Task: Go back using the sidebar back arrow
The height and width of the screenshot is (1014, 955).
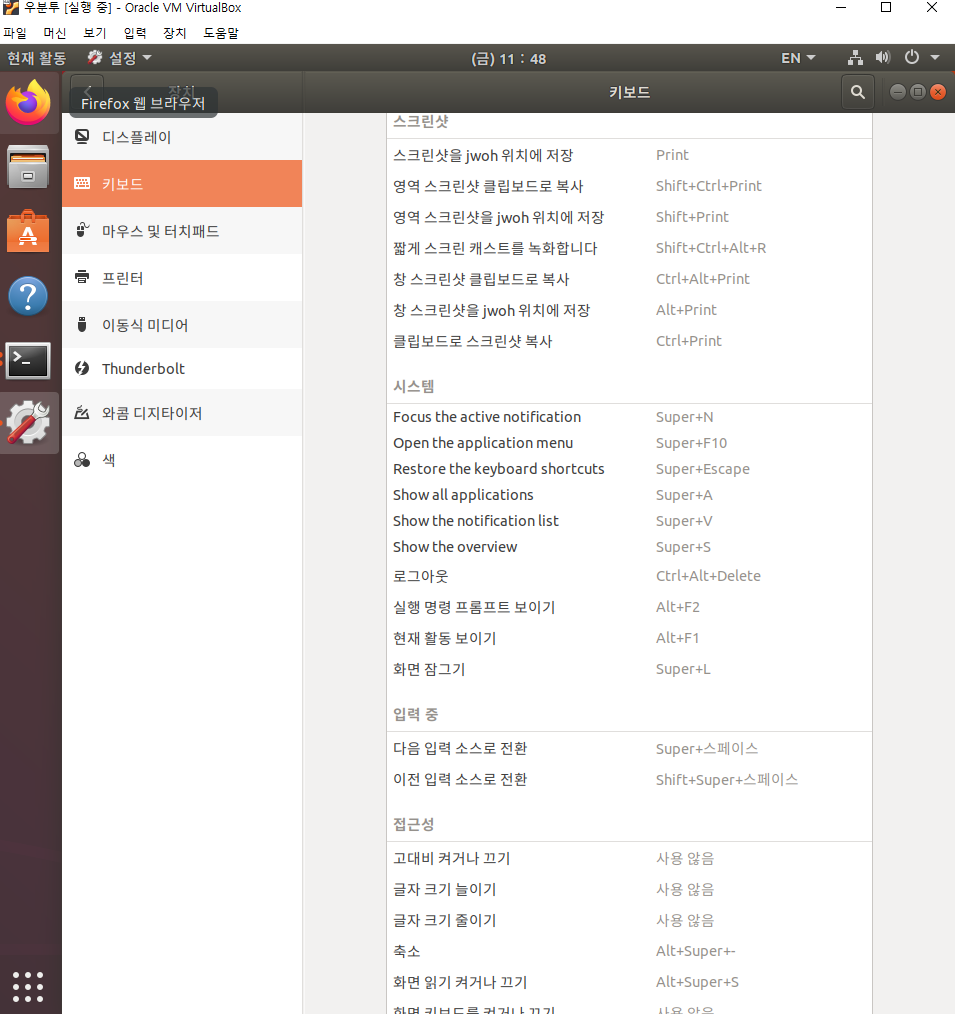Action: (x=87, y=92)
